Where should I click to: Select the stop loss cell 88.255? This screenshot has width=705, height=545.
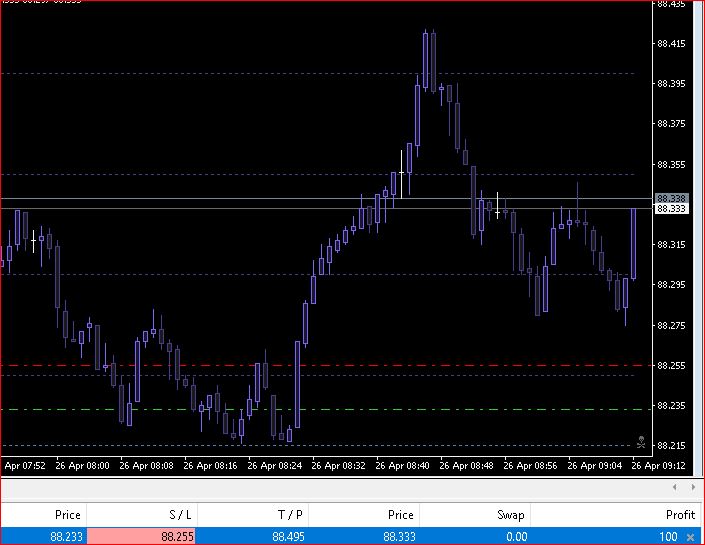142,536
